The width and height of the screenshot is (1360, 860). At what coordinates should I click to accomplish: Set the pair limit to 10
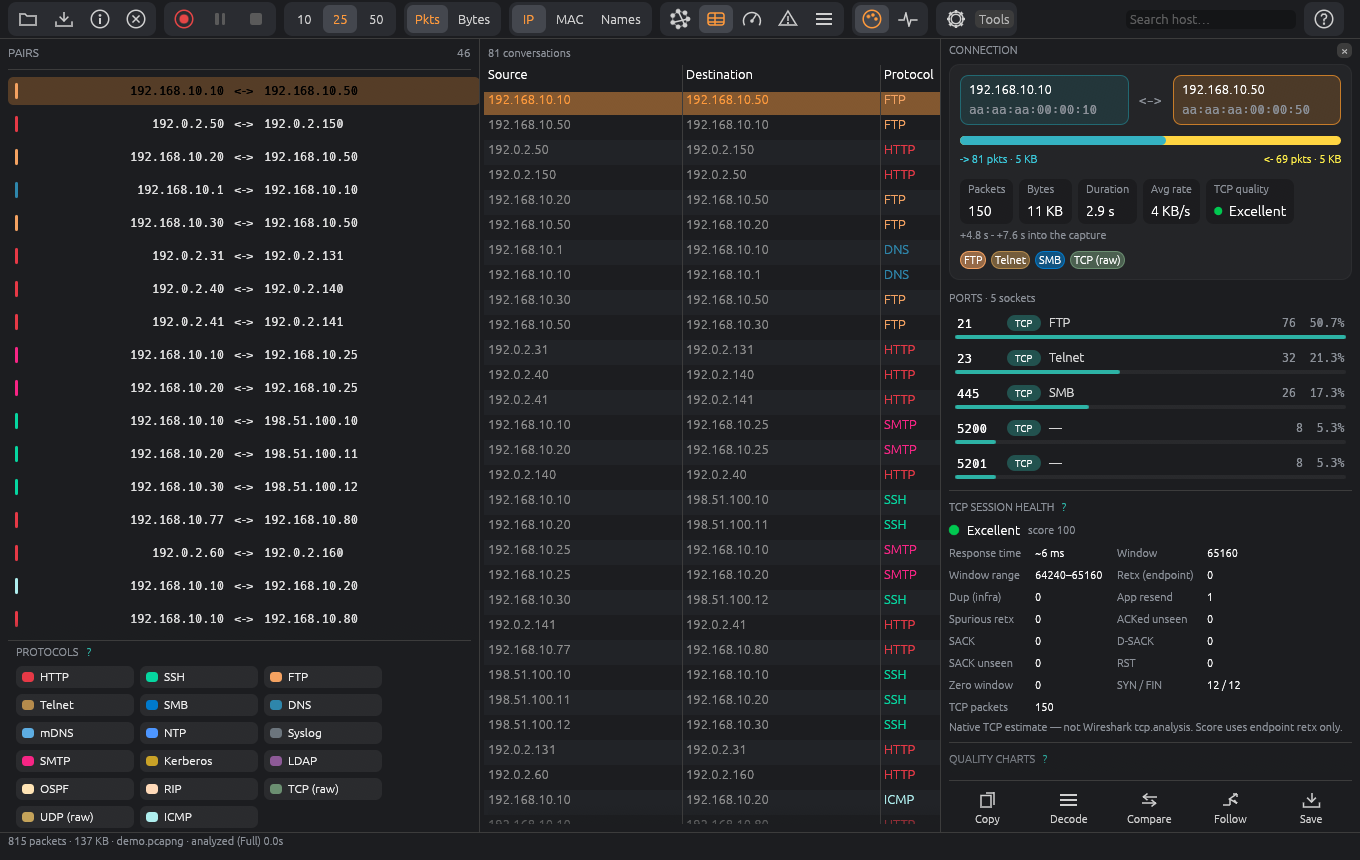tap(304, 19)
